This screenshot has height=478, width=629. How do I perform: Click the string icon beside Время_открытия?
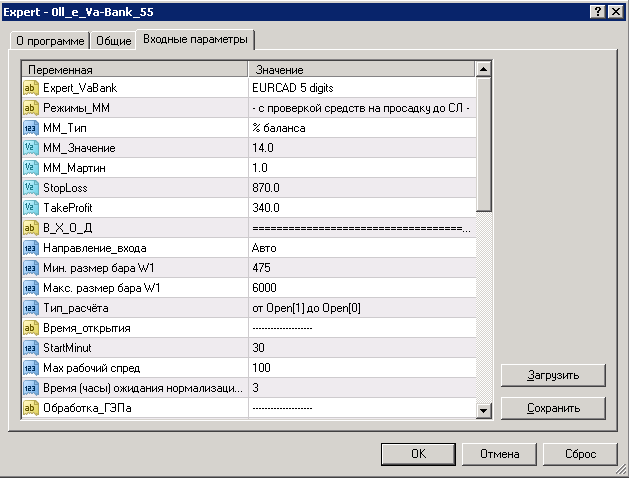(31, 328)
